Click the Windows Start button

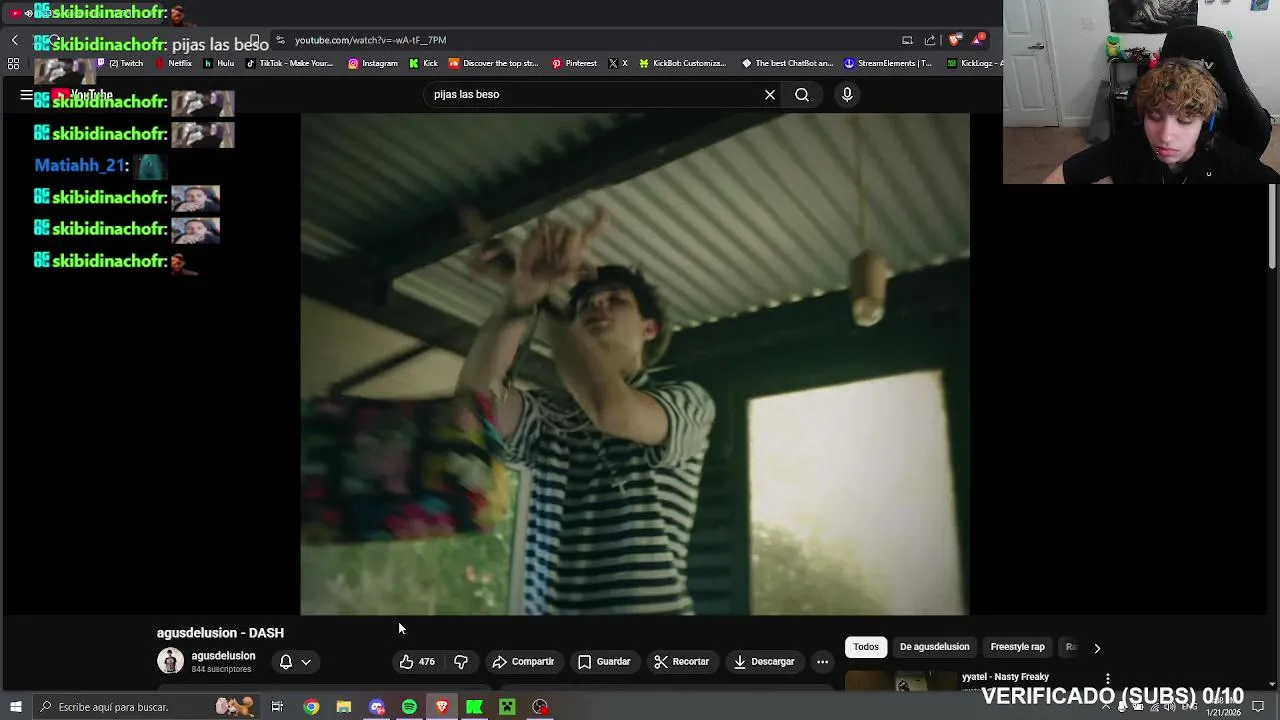pos(16,707)
